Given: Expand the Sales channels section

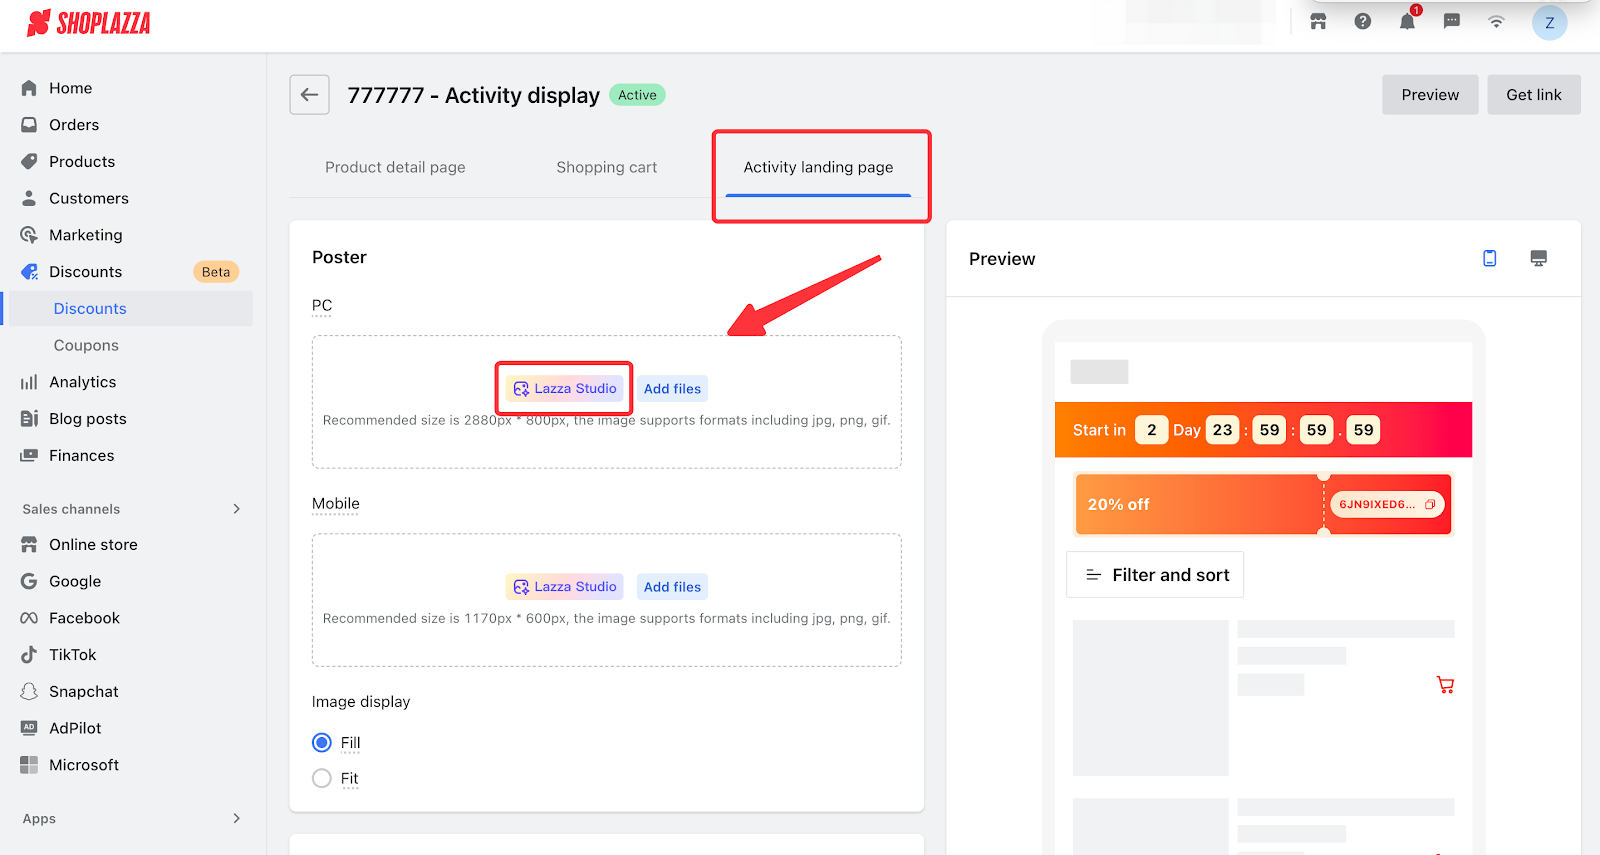Looking at the screenshot, I should tap(236, 509).
